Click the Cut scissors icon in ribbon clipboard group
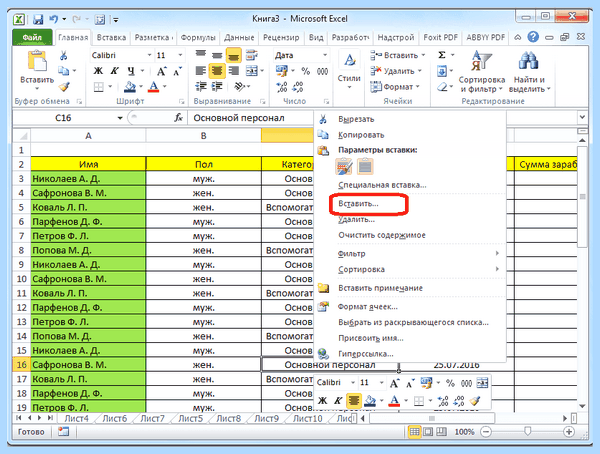This screenshot has height=454, width=600. click(64, 56)
